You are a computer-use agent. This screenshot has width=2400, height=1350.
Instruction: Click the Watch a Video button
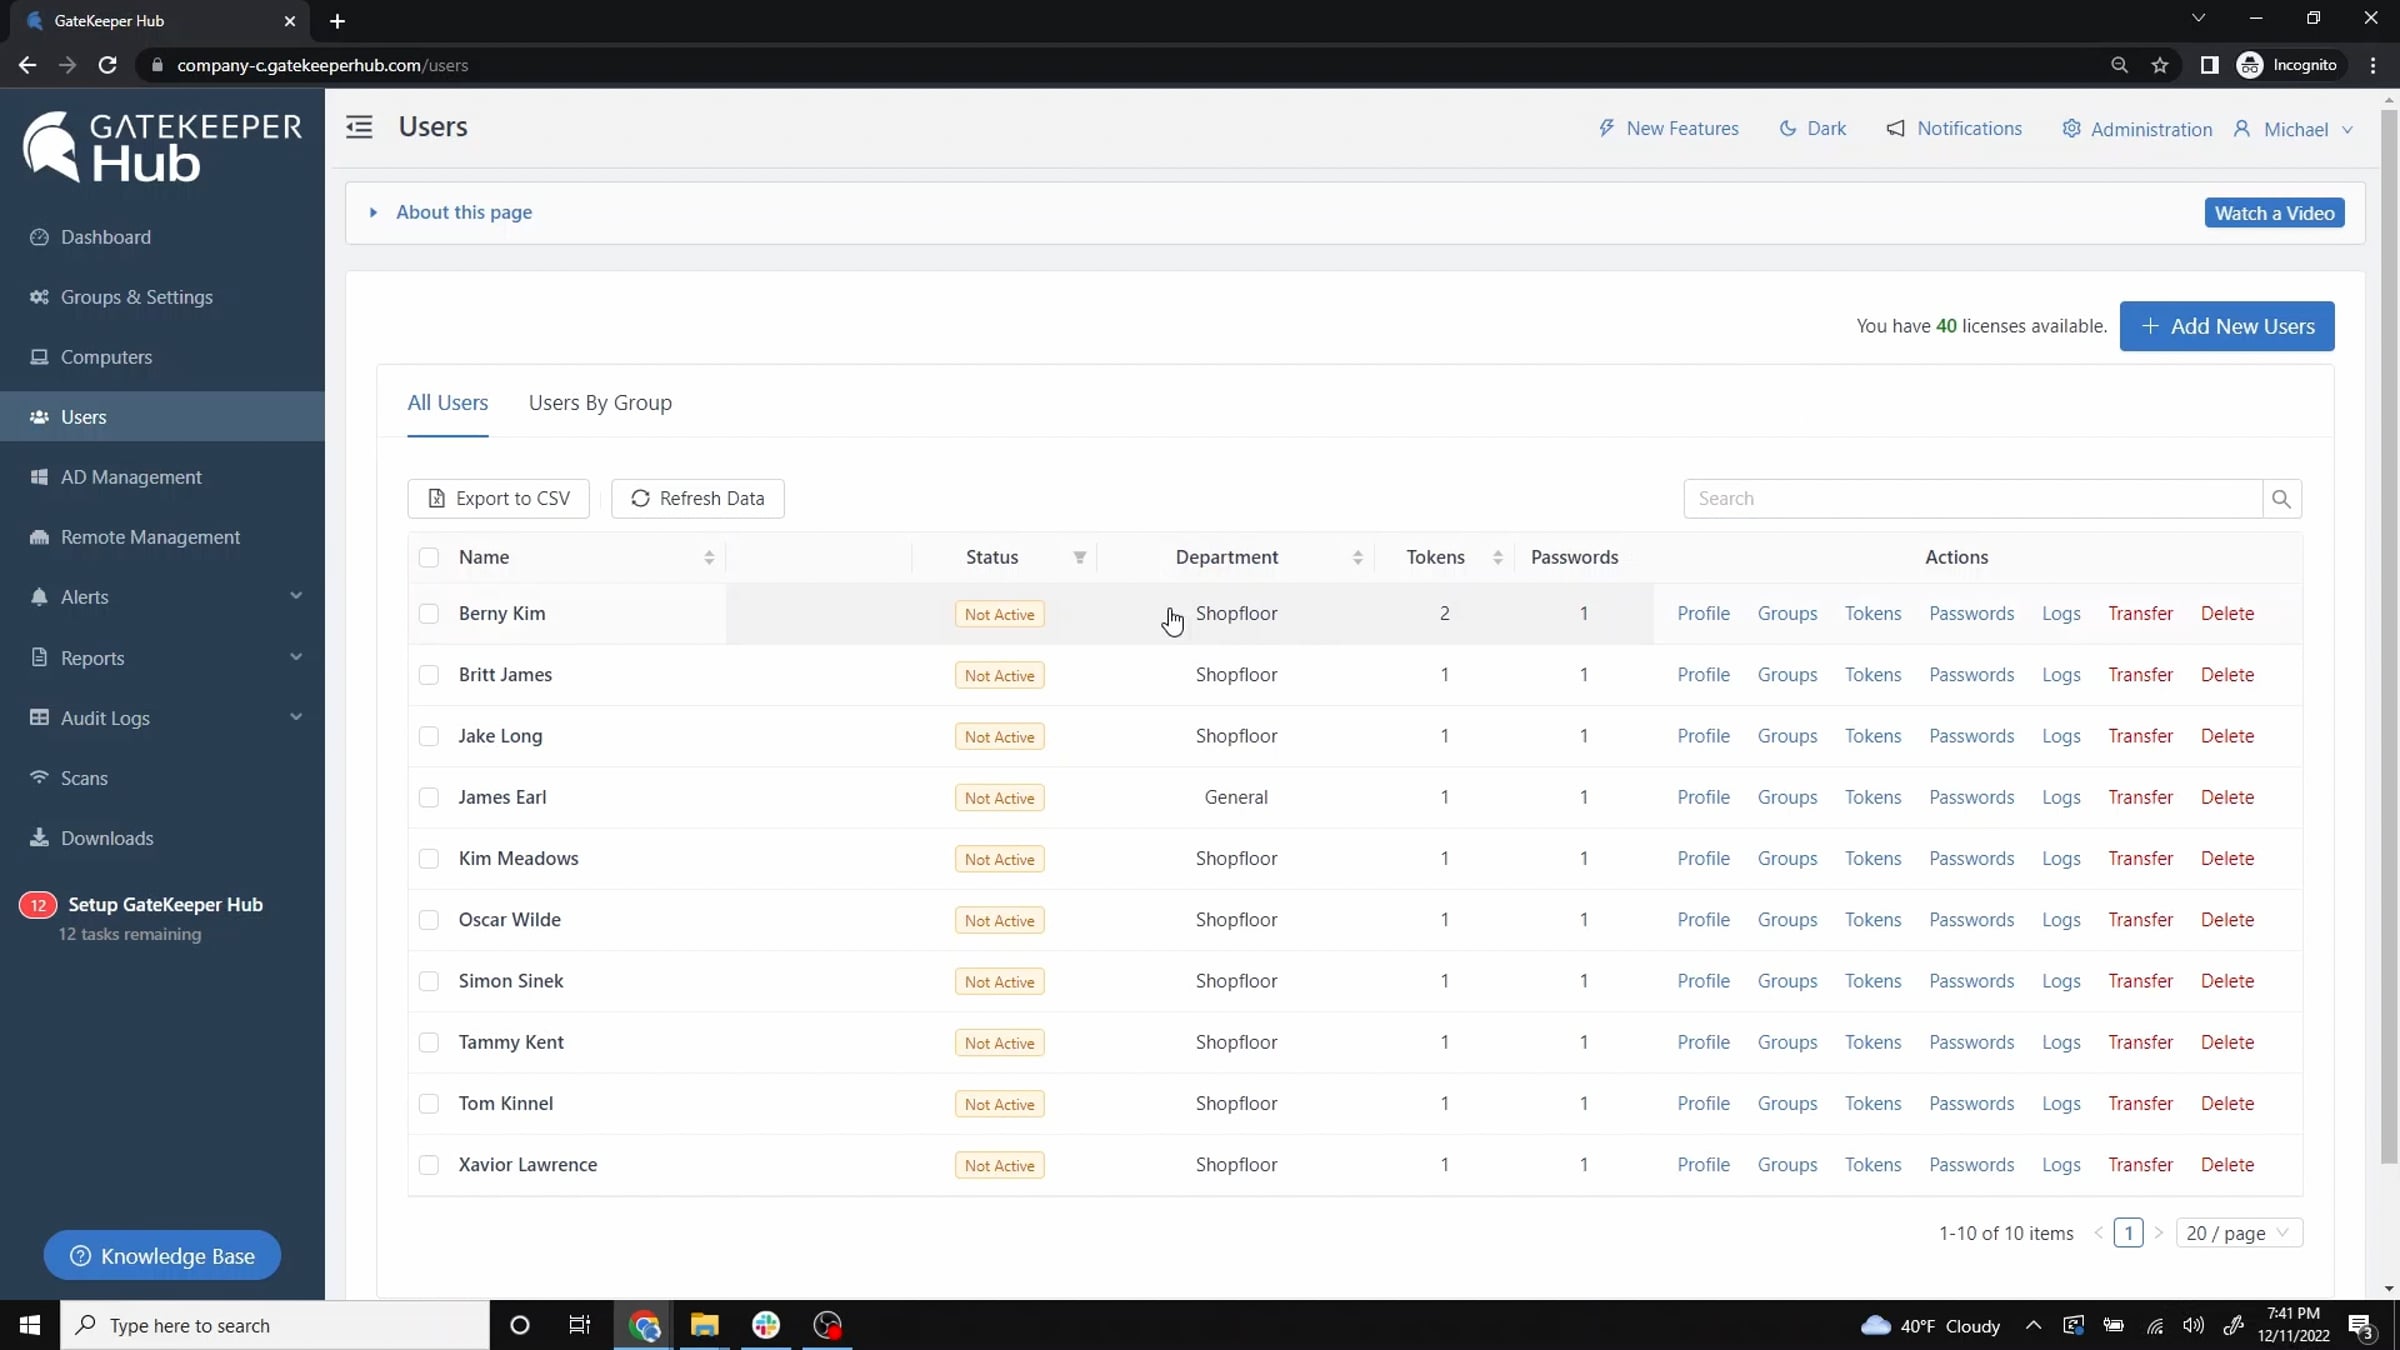[x=2274, y=213]
